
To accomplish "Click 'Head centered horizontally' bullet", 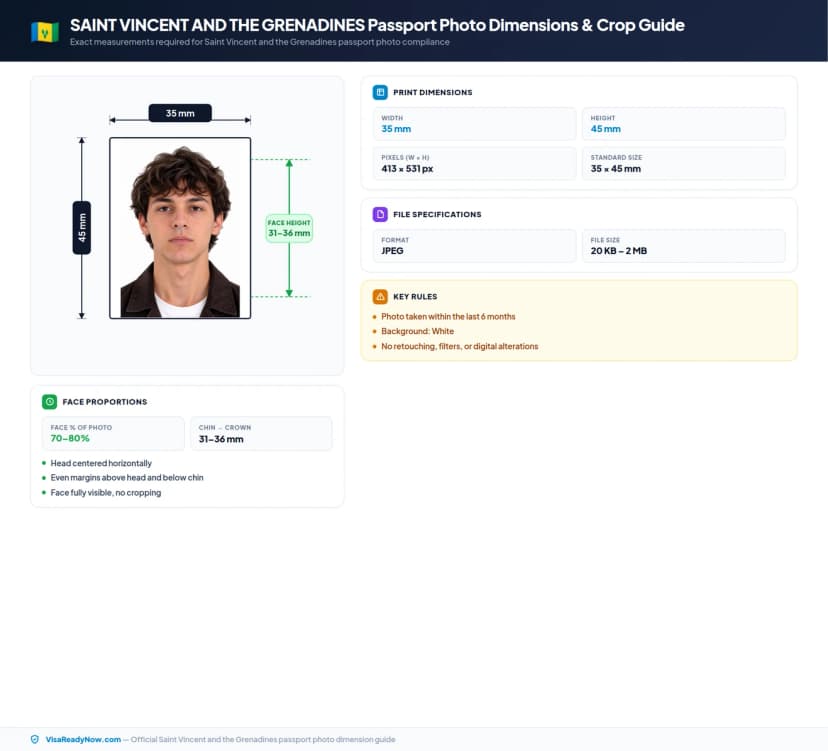I will point(101,463).
